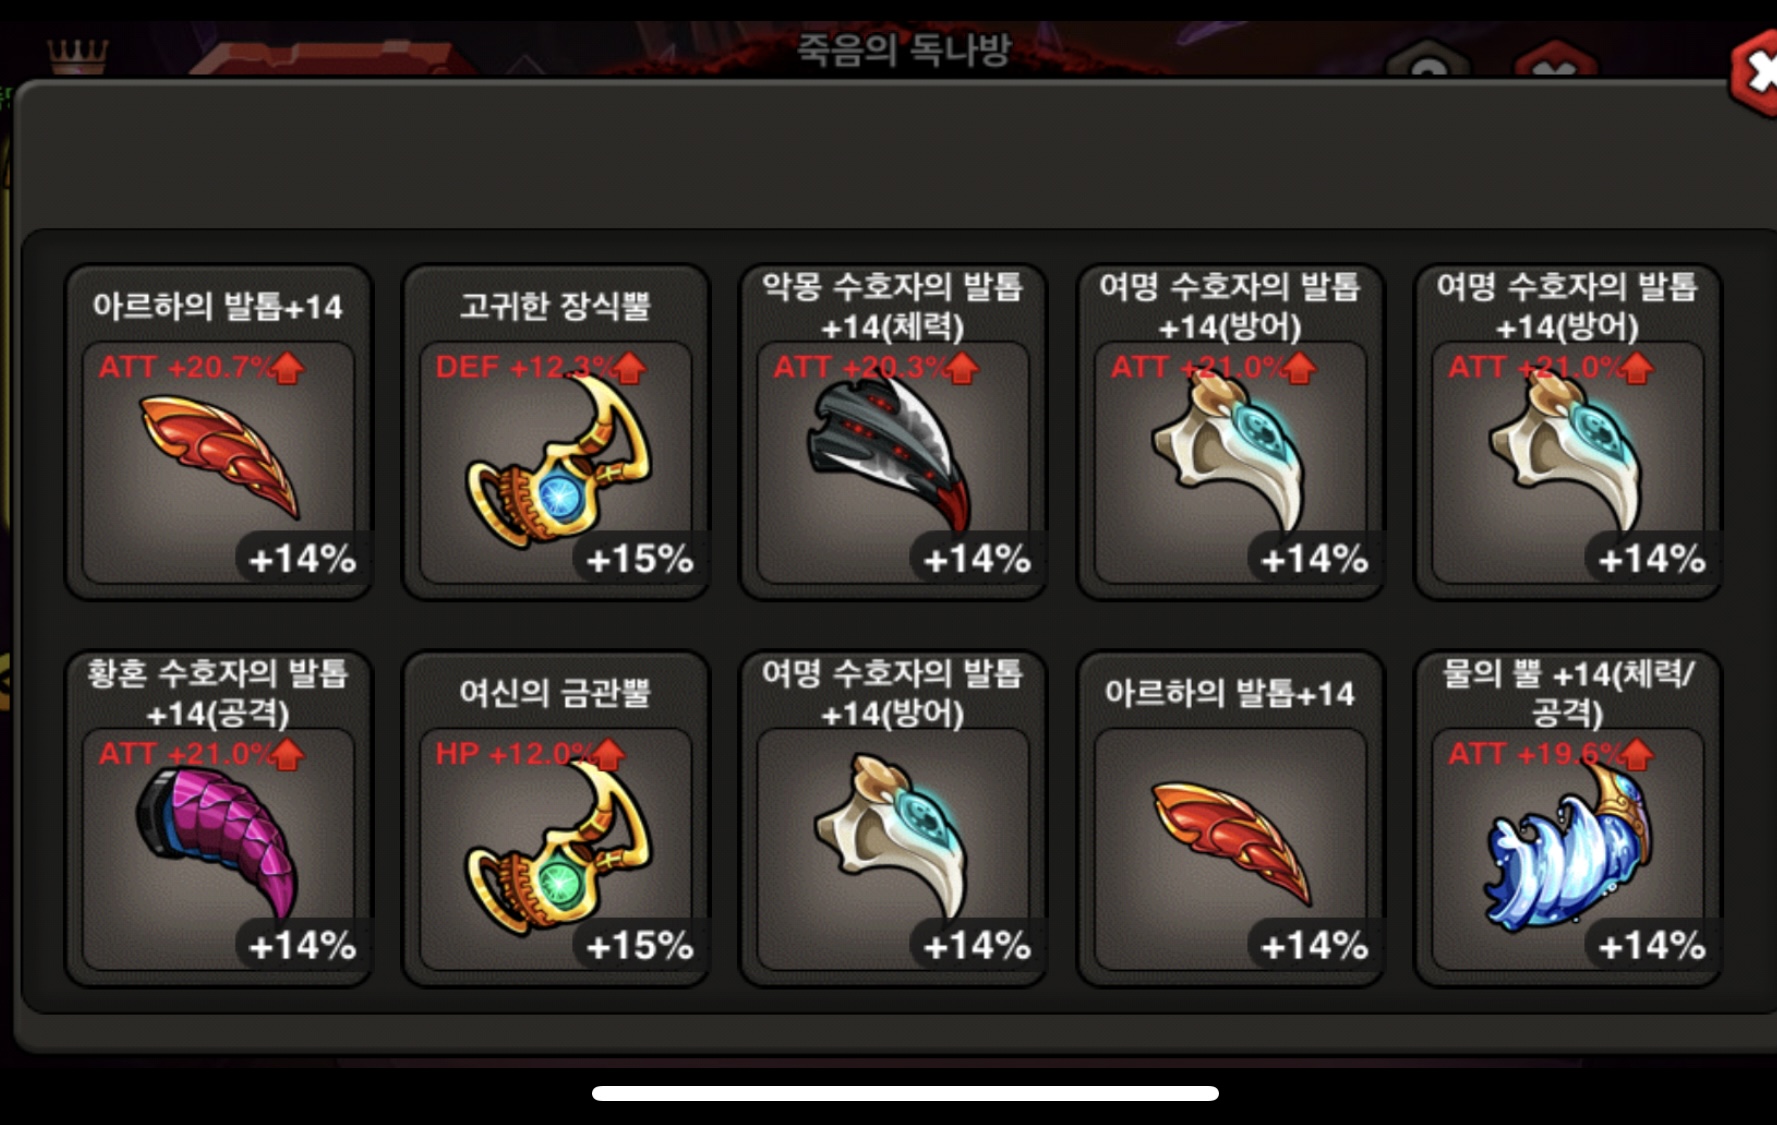
Task: Click the 죽음의 독나방 title text
Action: coord(904,49)
